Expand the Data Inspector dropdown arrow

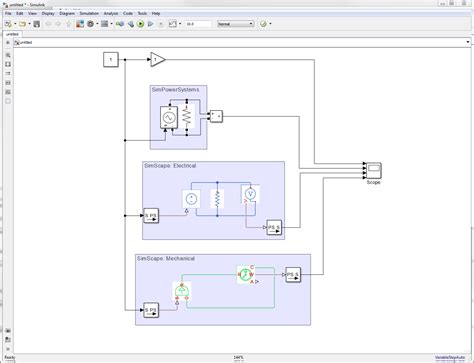click(180, 24)
